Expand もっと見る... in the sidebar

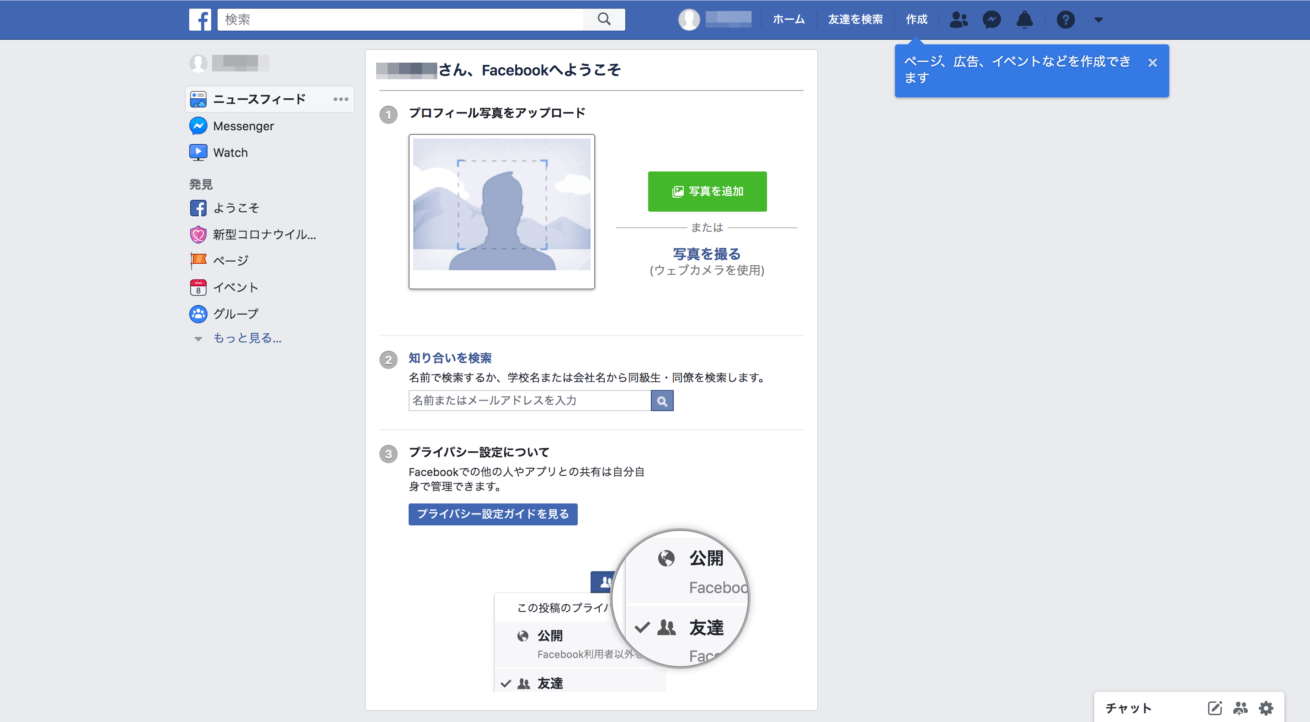coord(247,338)
